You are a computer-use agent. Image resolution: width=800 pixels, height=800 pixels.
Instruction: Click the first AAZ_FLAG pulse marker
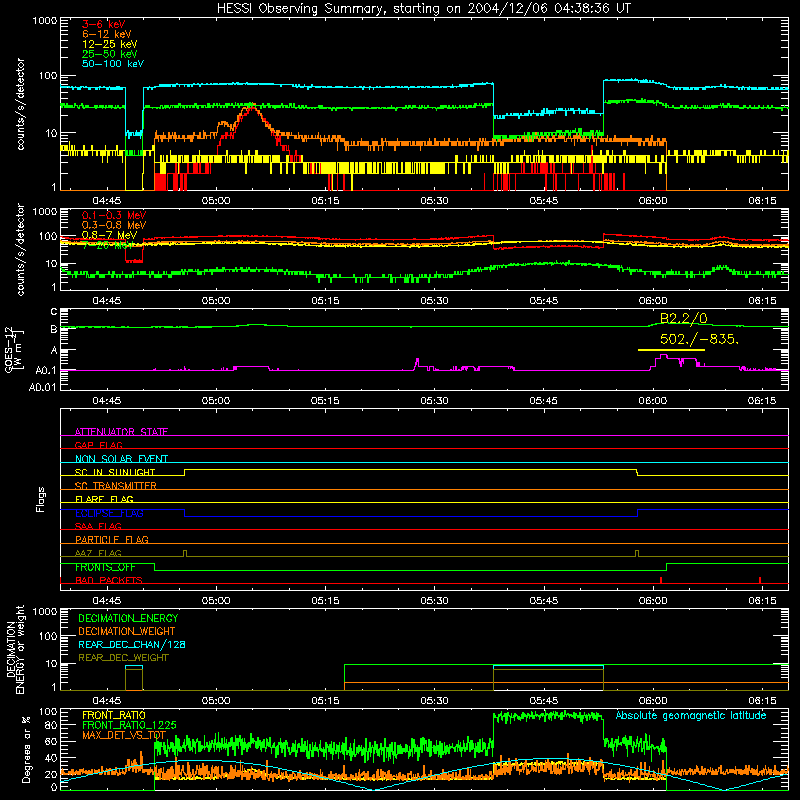point(185,554)
